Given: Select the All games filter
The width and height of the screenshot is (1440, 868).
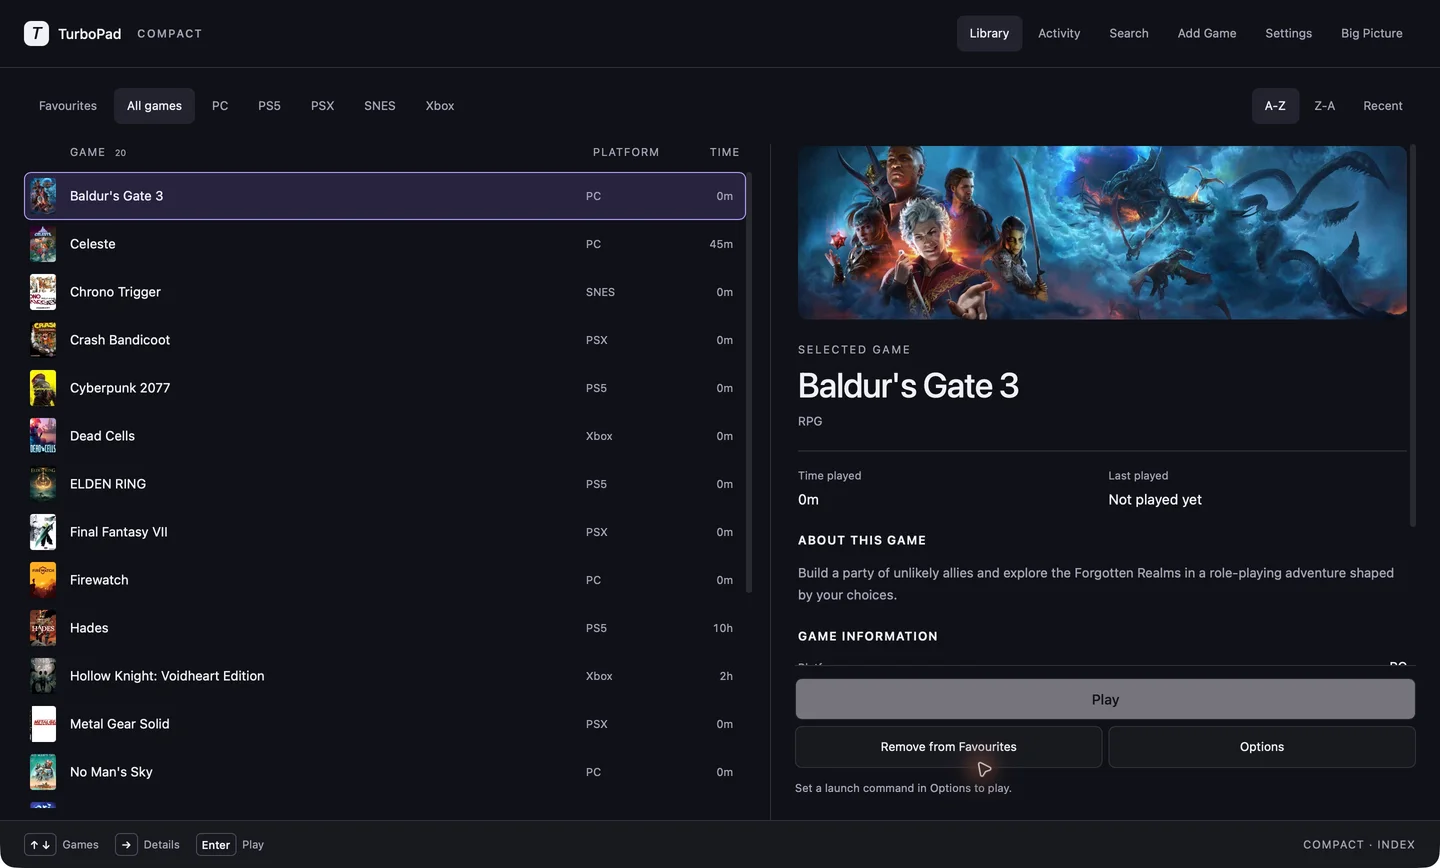Looking at the screenshot, I should [154, 106].
